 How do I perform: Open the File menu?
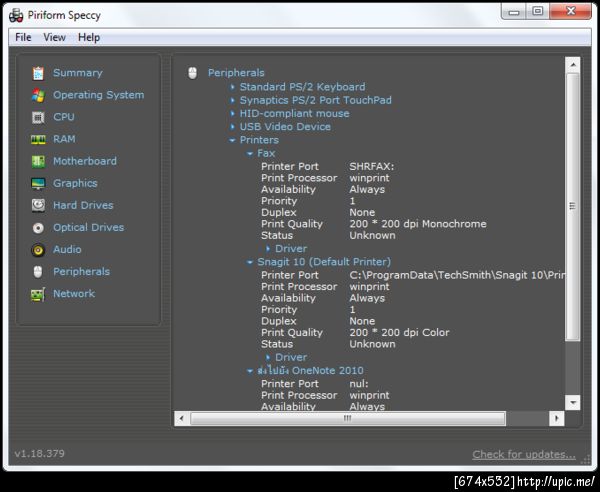[23, 37]
